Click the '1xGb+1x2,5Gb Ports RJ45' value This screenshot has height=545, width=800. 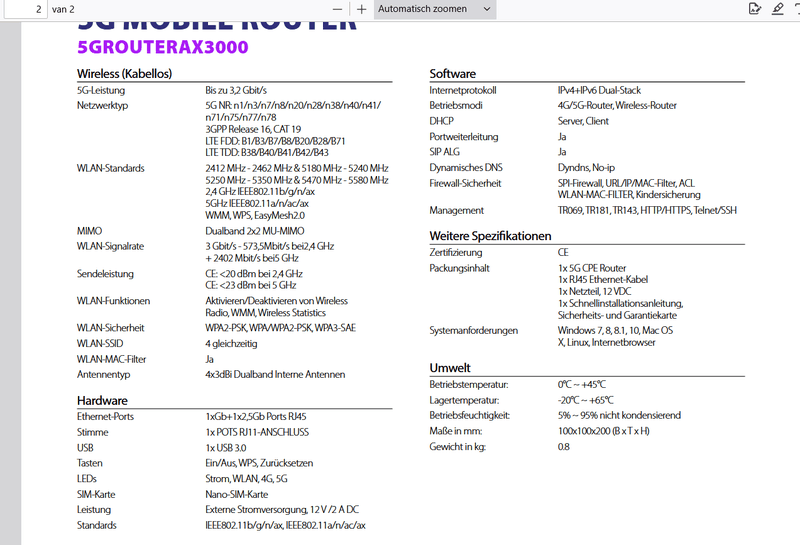click(x=256, y=417)
